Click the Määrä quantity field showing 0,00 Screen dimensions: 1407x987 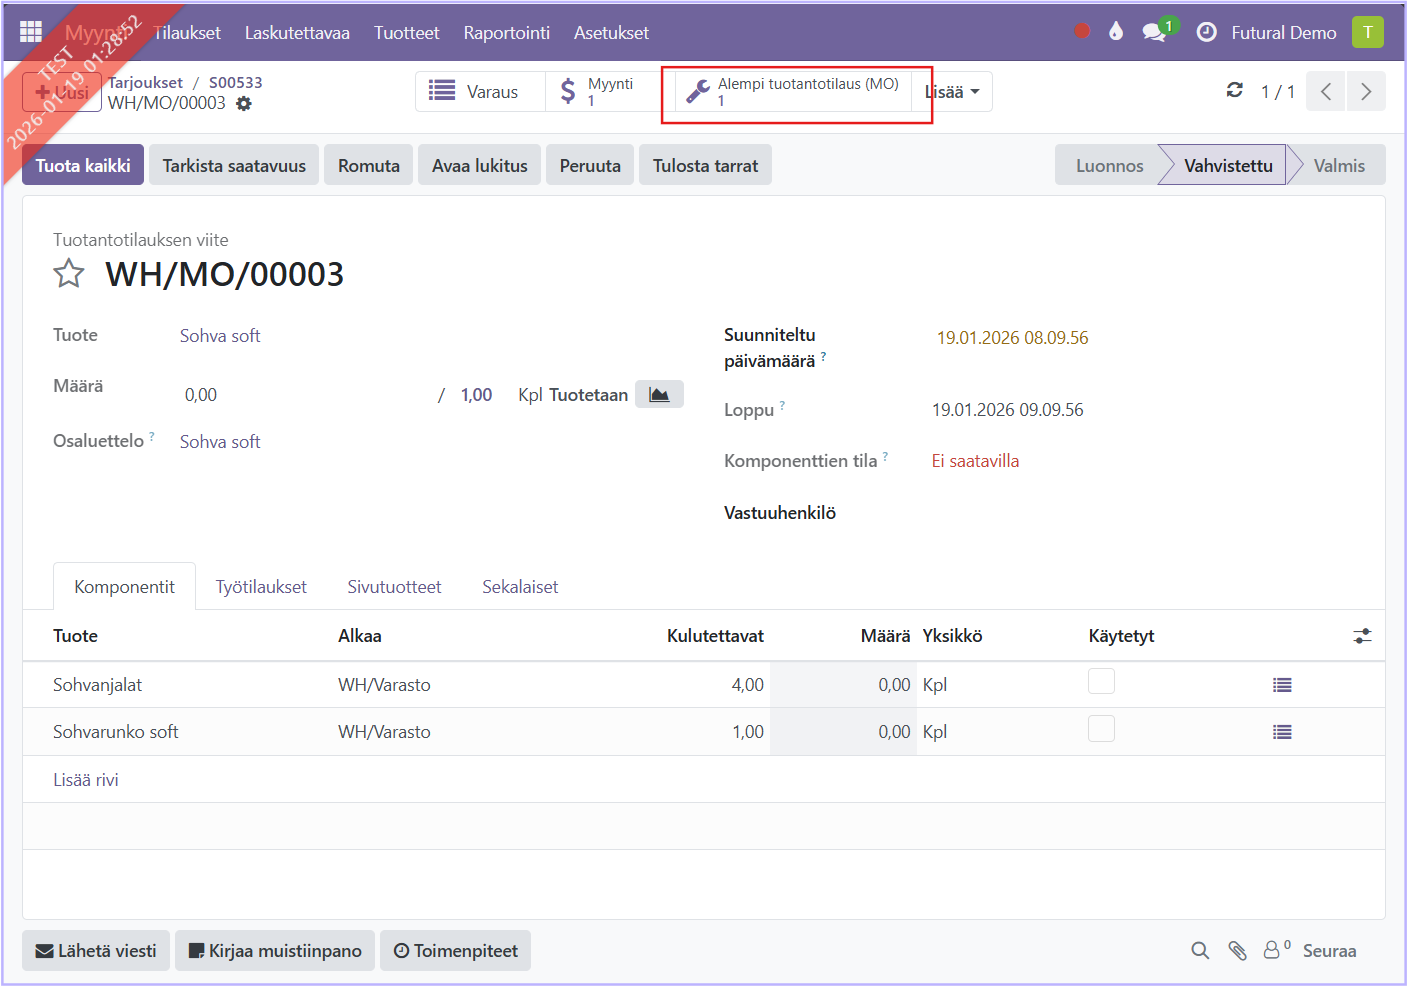tap(300, 395)
